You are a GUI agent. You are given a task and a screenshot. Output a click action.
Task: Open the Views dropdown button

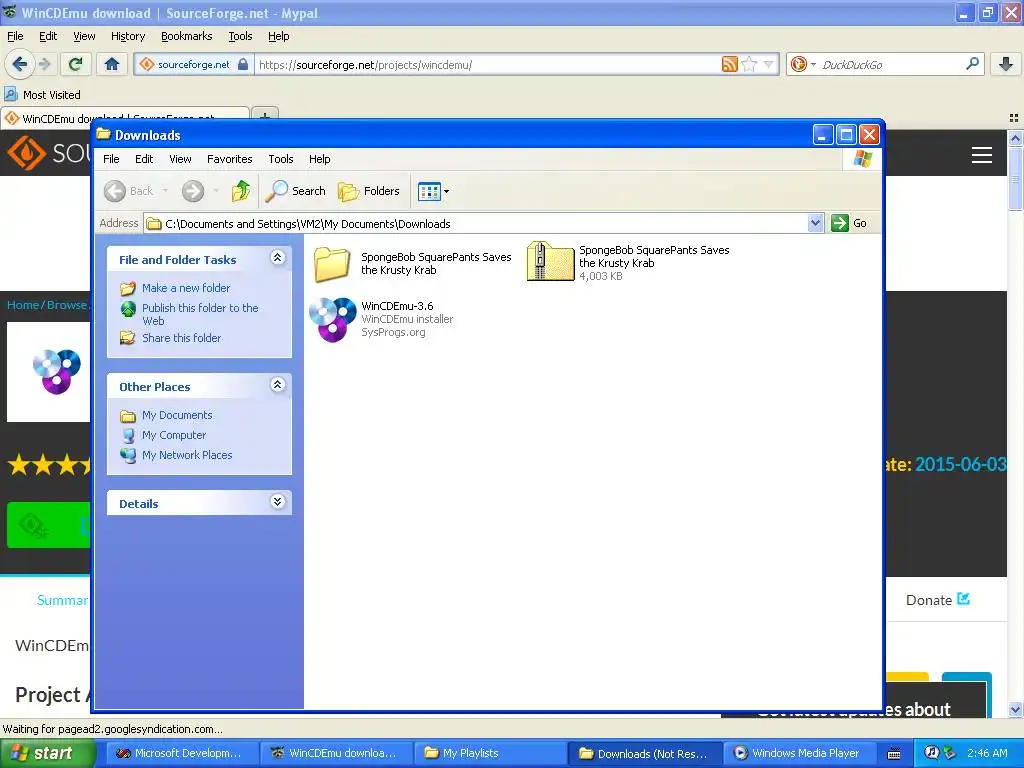[x=433, y=191]
